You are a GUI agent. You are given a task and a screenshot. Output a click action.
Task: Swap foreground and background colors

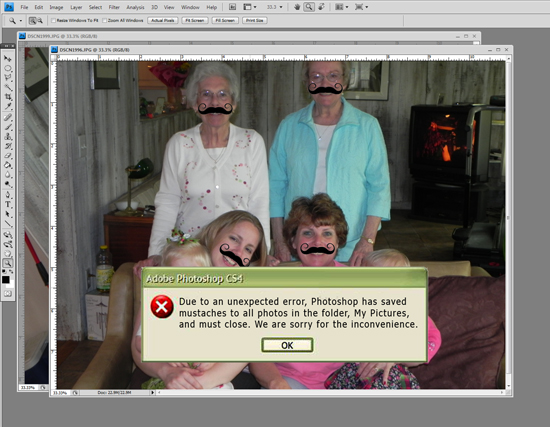(11, 272)
